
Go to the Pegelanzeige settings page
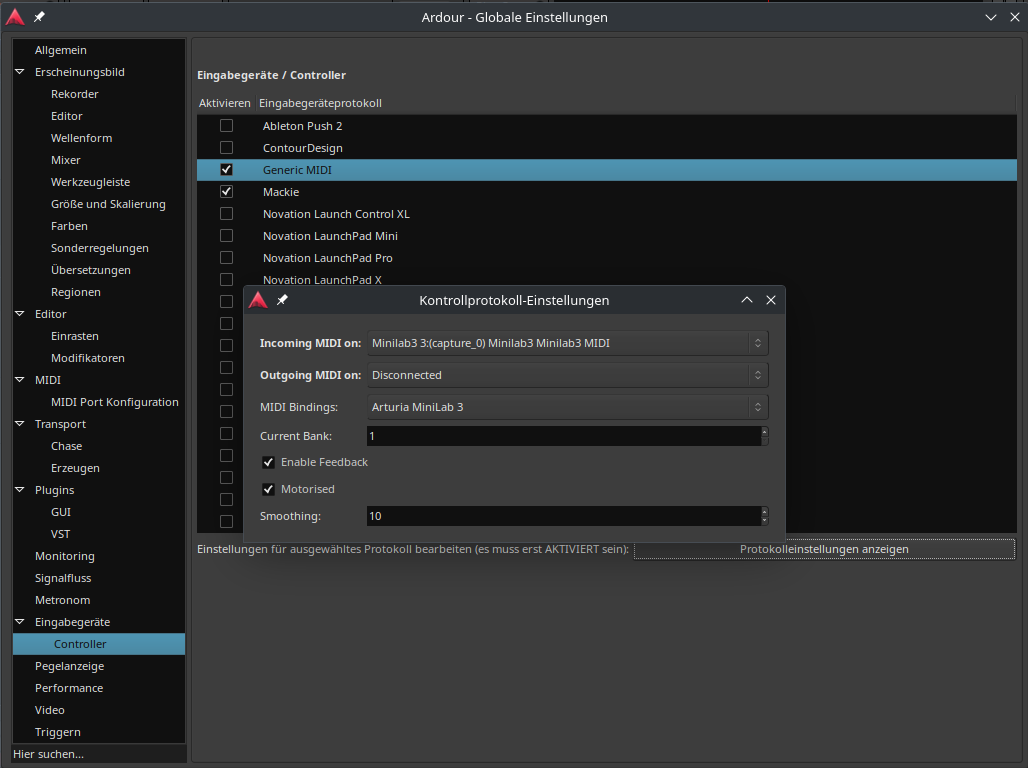69,666
